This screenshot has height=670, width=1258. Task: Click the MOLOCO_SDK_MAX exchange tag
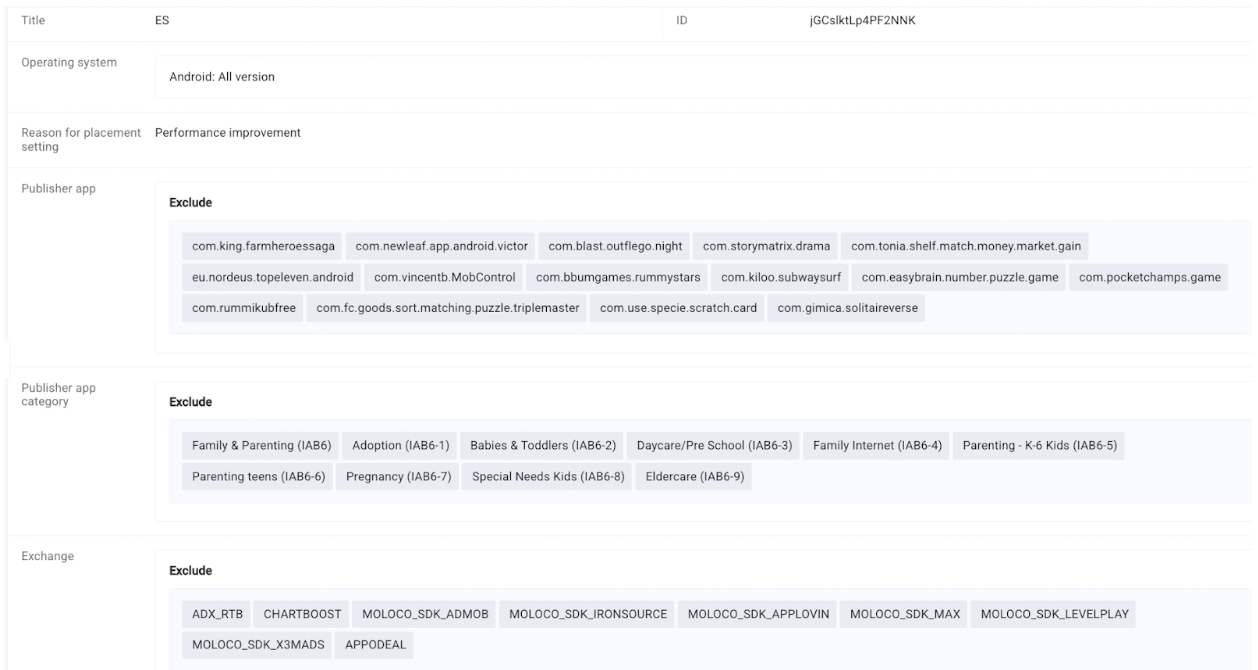(x=905, y=613)
